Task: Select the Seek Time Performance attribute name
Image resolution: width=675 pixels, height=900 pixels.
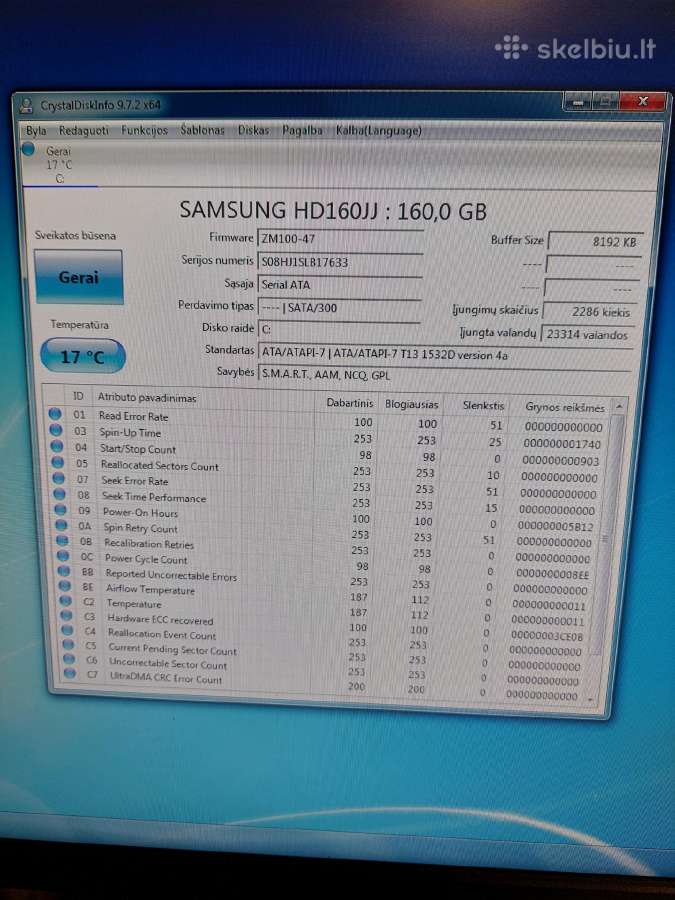Action: point(154,497)
